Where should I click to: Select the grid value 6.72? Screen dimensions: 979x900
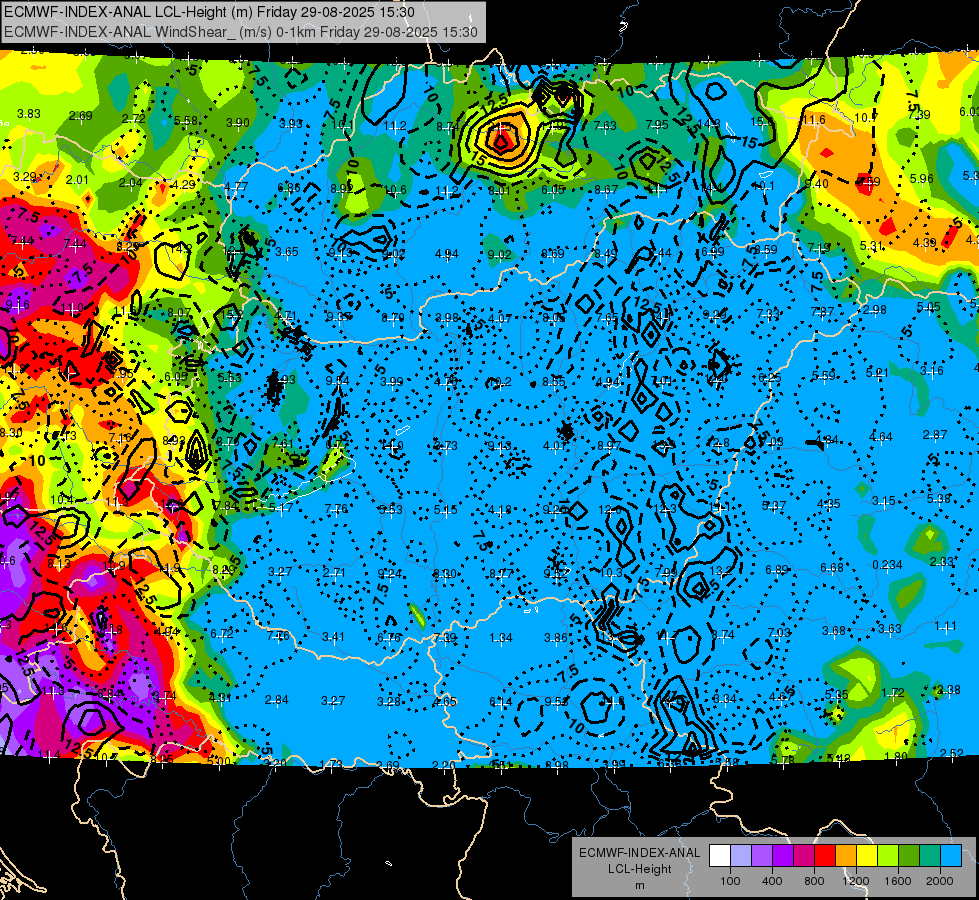click(x=222, y=633)
